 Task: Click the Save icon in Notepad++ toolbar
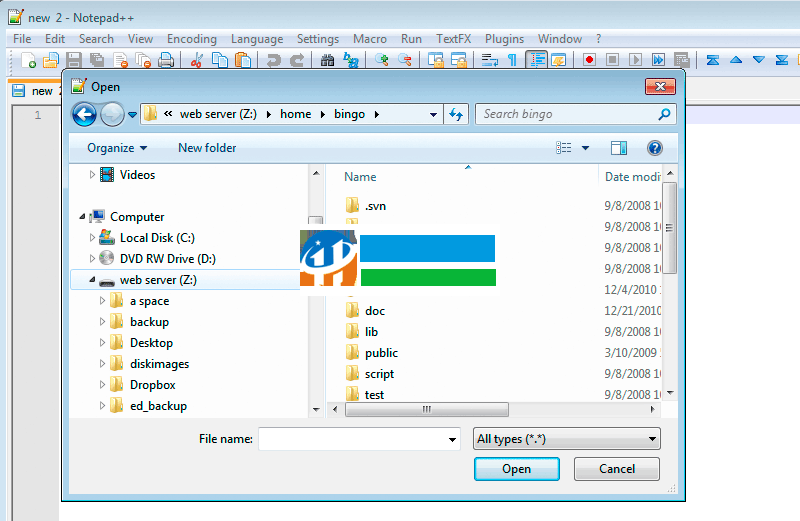(x=74, y=60)
